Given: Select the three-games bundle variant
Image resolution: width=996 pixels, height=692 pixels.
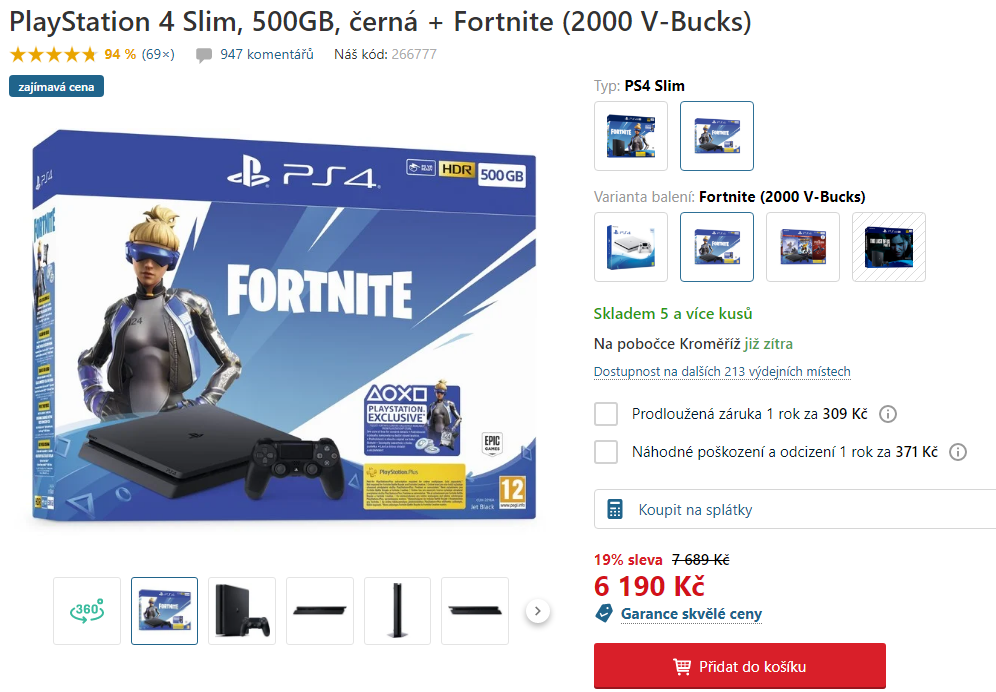Looking at the screenshot, I should click(803, 247).
